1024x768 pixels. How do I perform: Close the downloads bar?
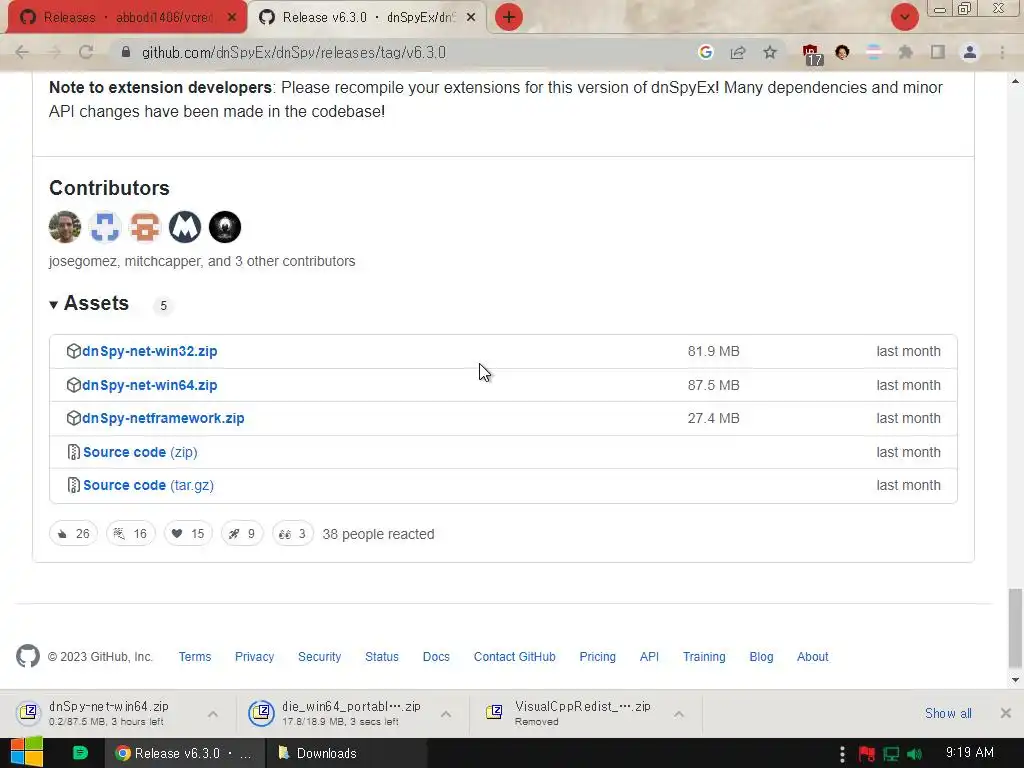pos(1006,713)
